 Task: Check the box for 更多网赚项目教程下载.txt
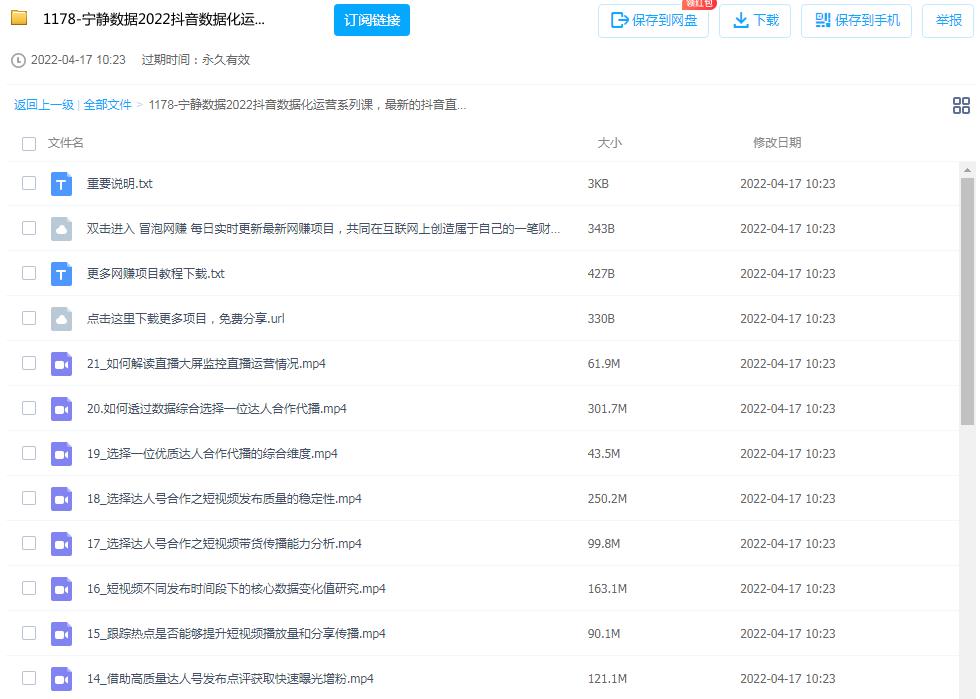click(x=29, y=273)
